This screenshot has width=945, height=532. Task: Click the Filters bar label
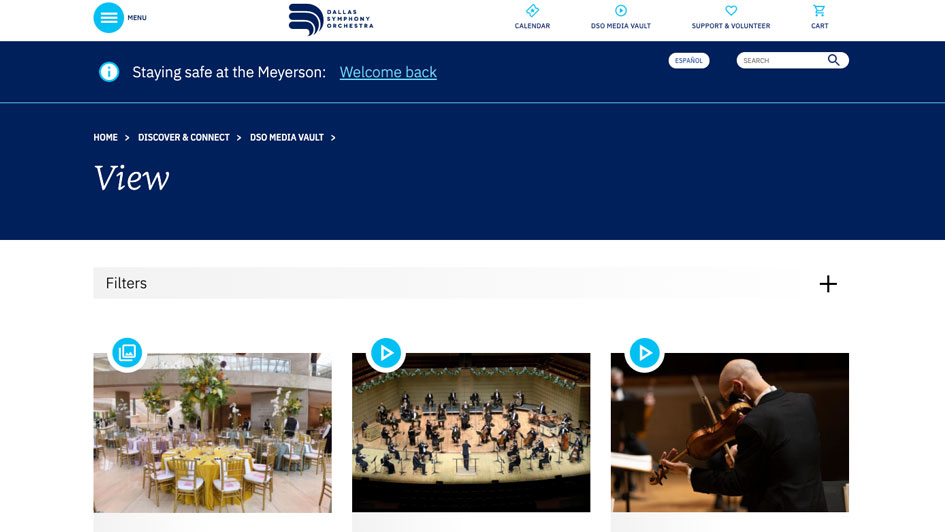[126, 283]
